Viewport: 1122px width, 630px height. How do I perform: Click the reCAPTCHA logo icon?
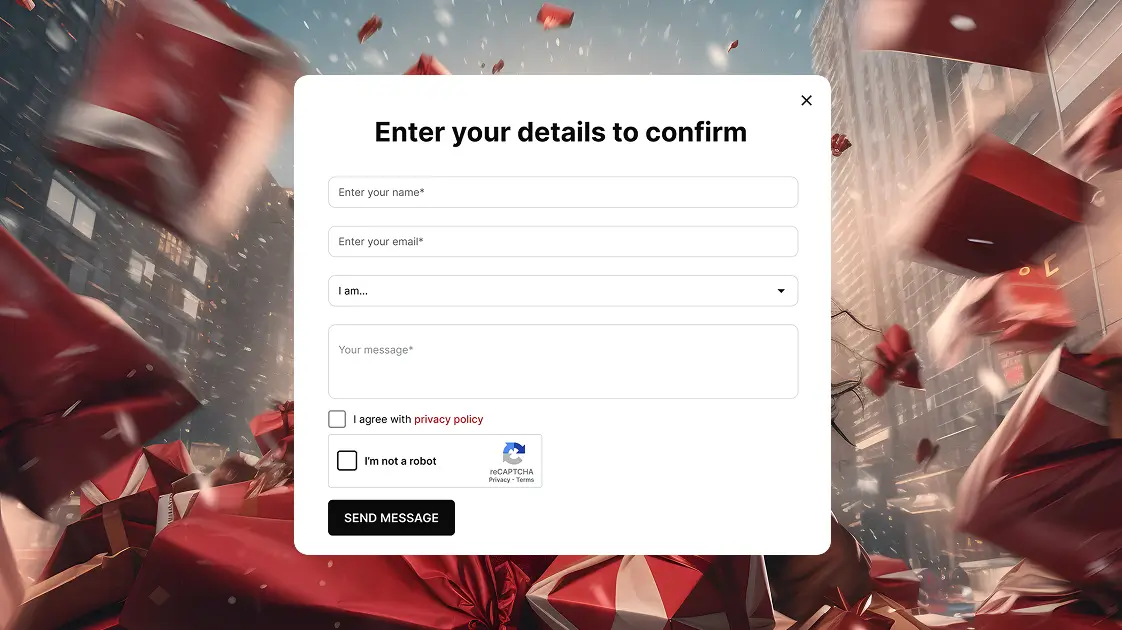pos(514,454)
